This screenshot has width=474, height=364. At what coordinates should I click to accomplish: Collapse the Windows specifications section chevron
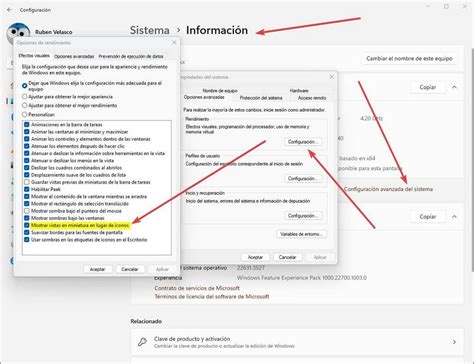(x=454, y=217)
